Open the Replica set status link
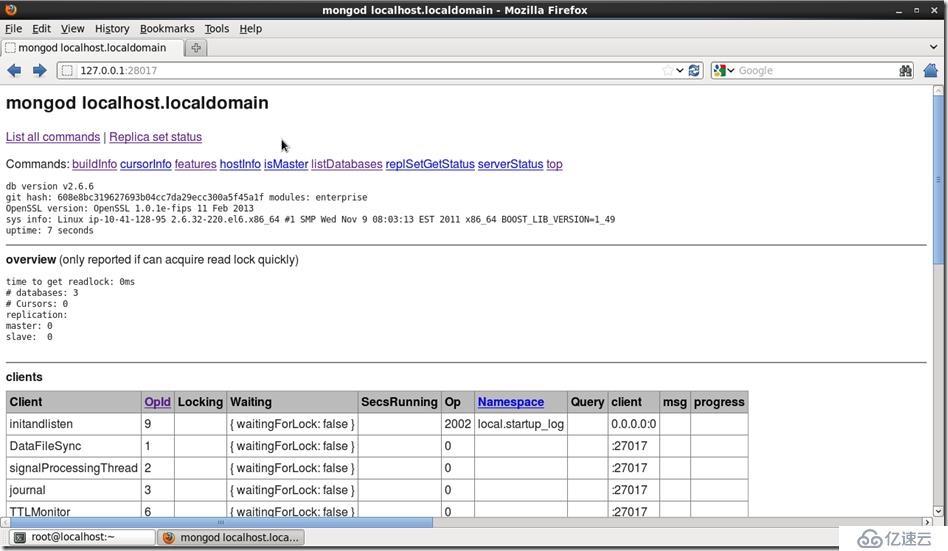 155,137
